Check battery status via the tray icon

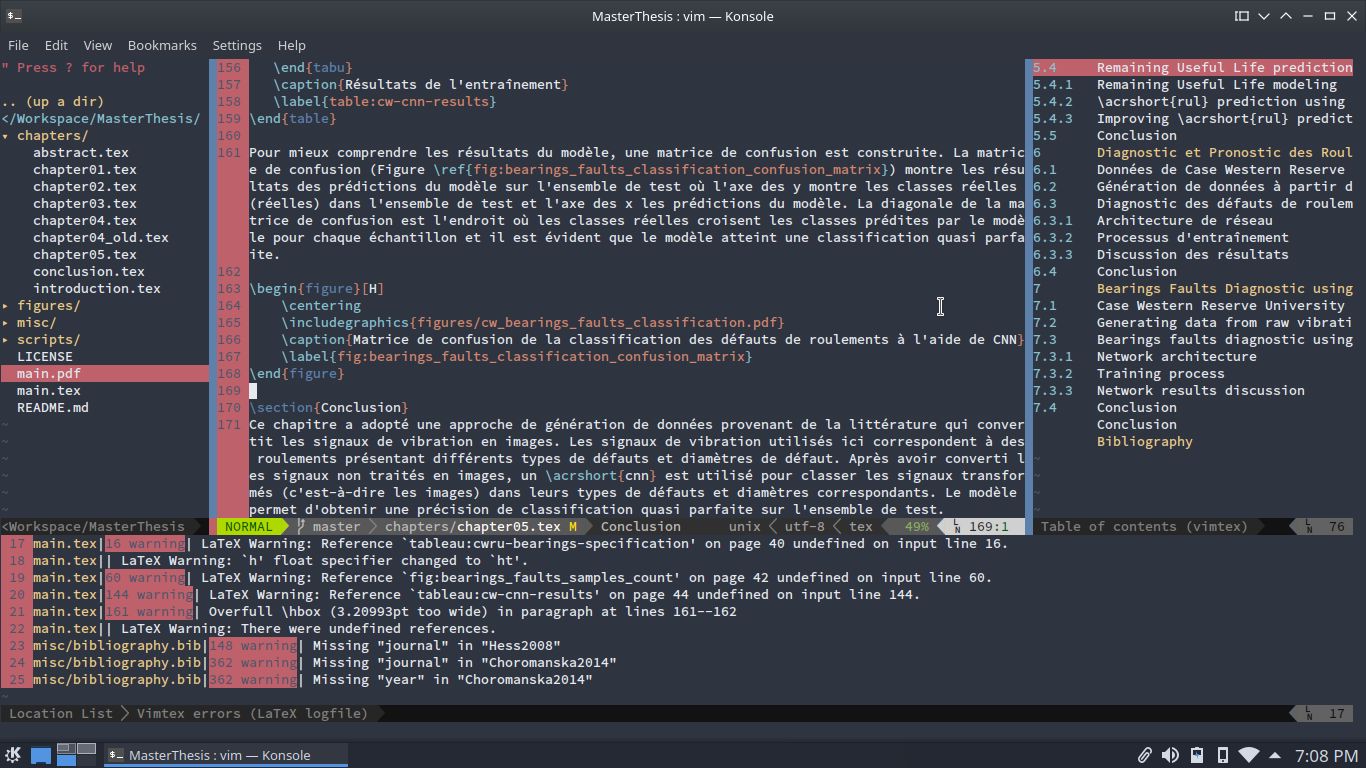click(1196, 755)
